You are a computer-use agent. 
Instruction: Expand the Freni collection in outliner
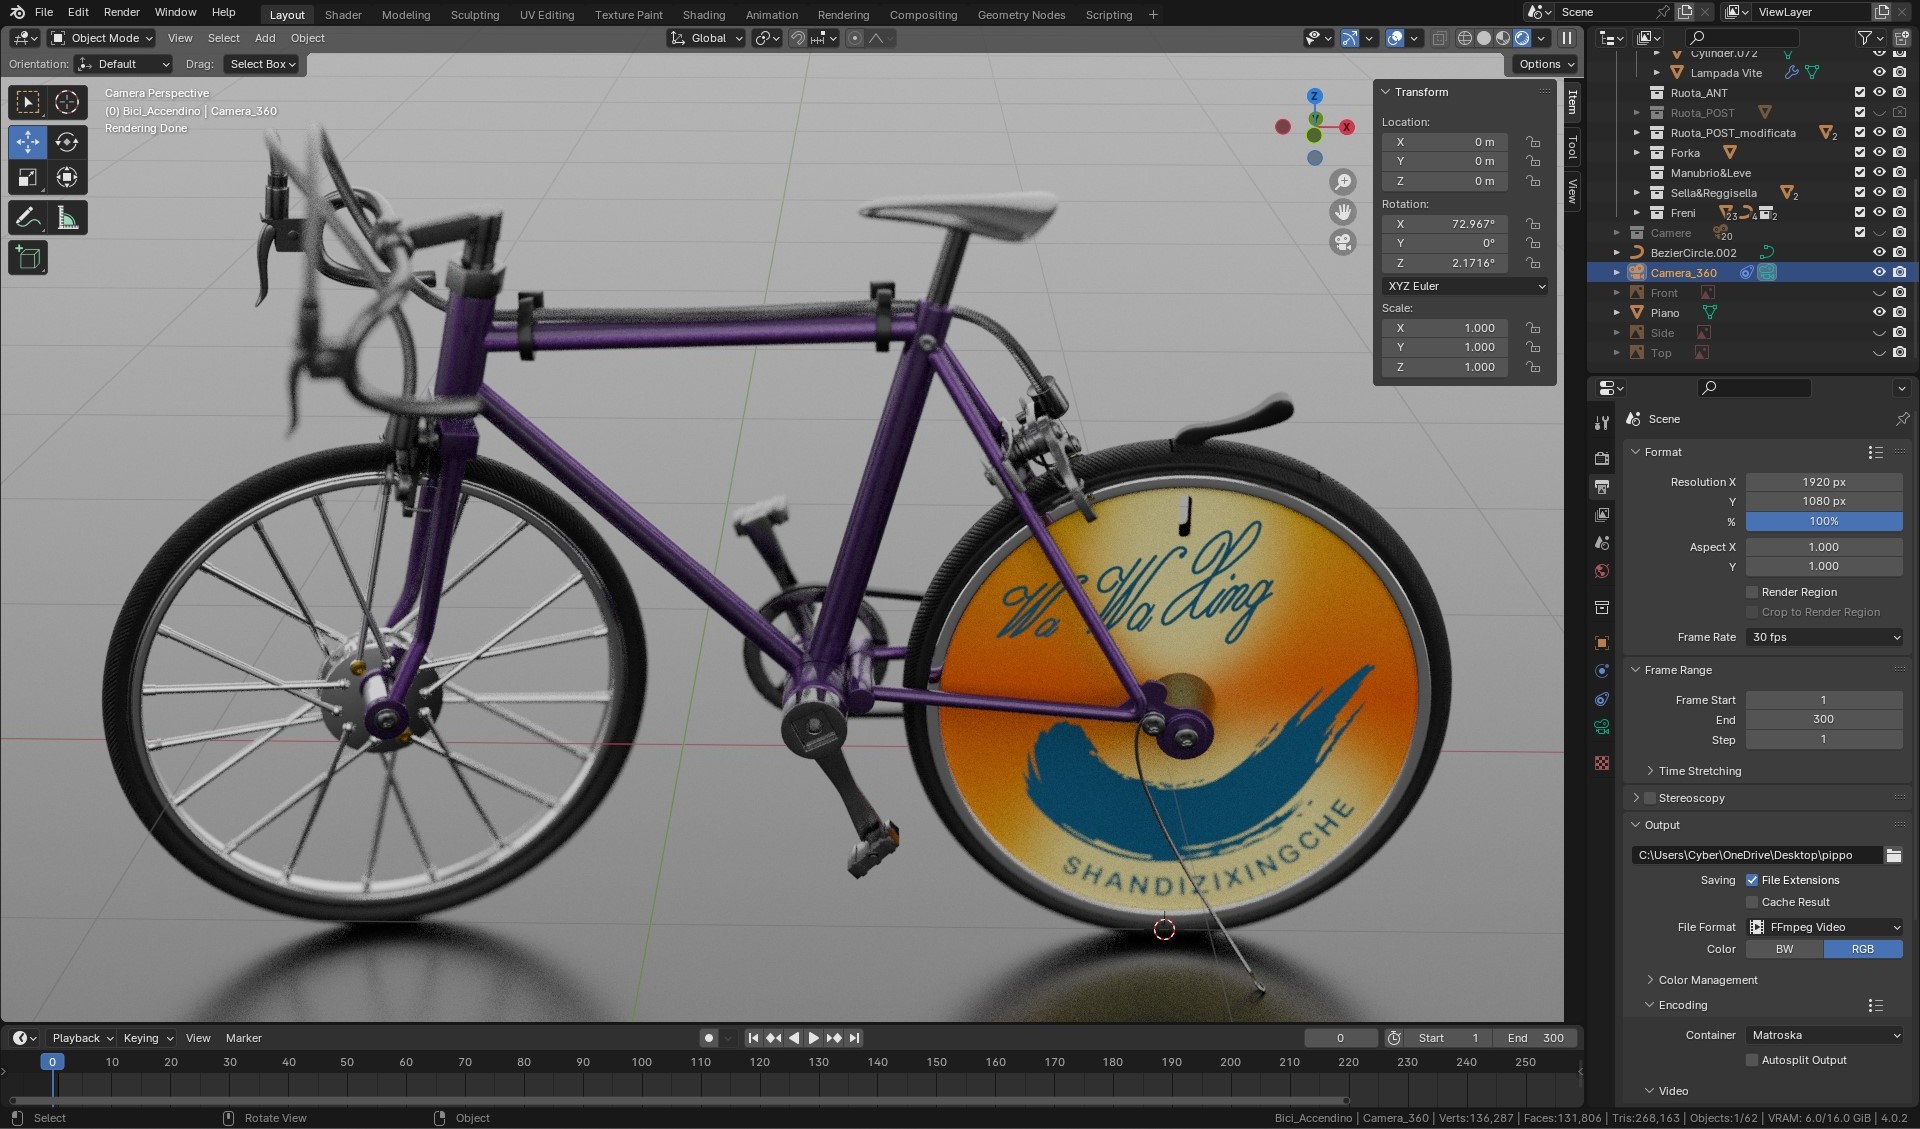(x=1637, y=213)
